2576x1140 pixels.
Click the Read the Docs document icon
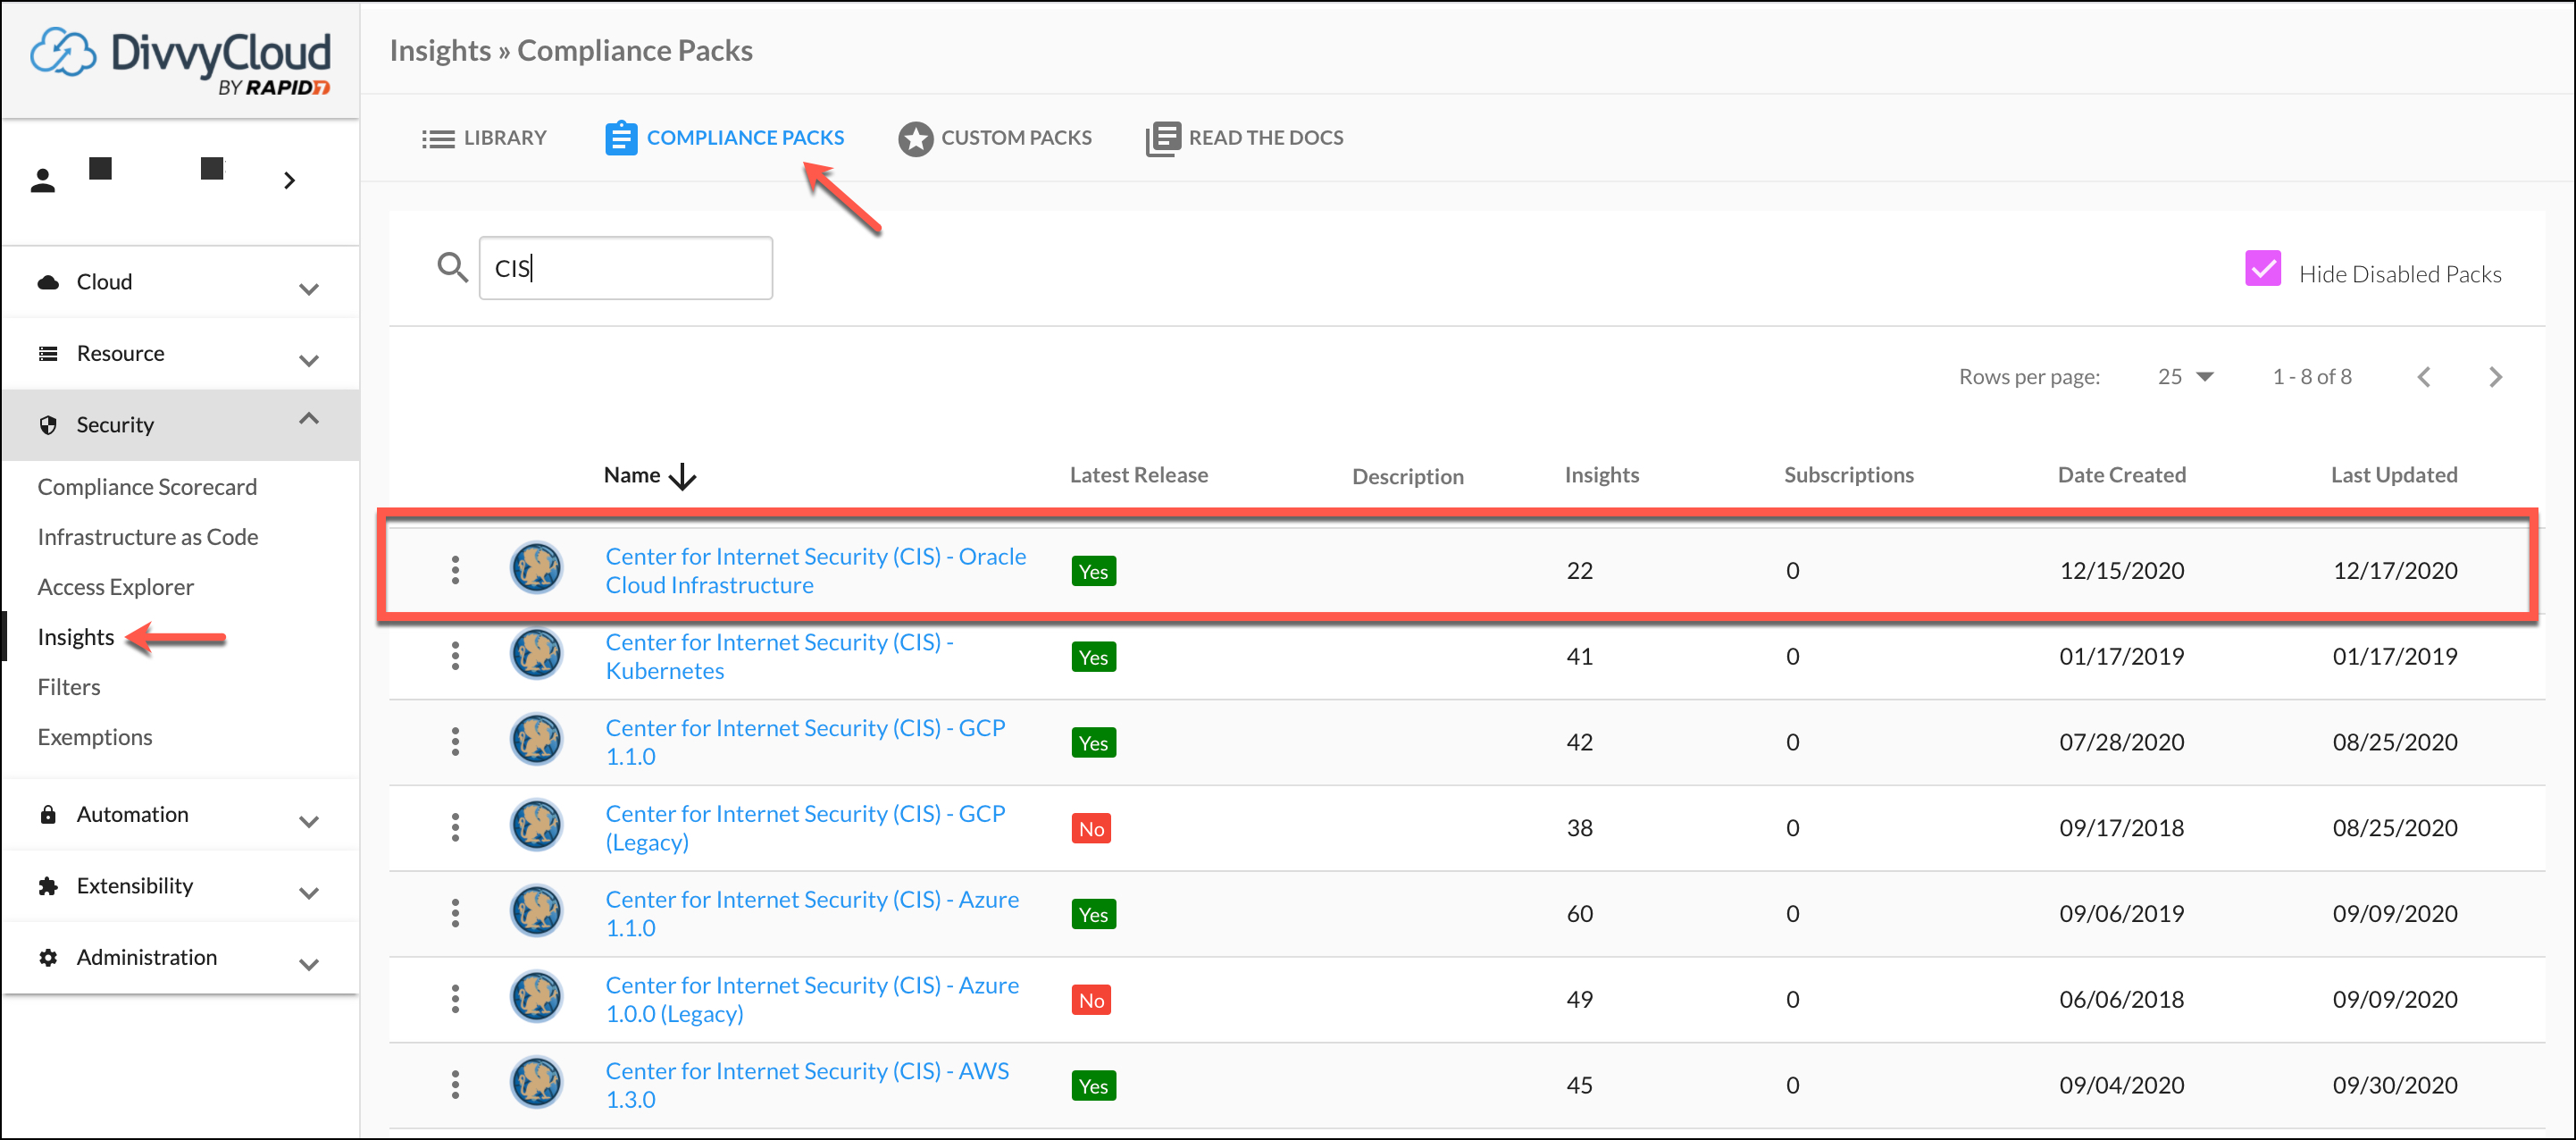[x=1163, y=139]
